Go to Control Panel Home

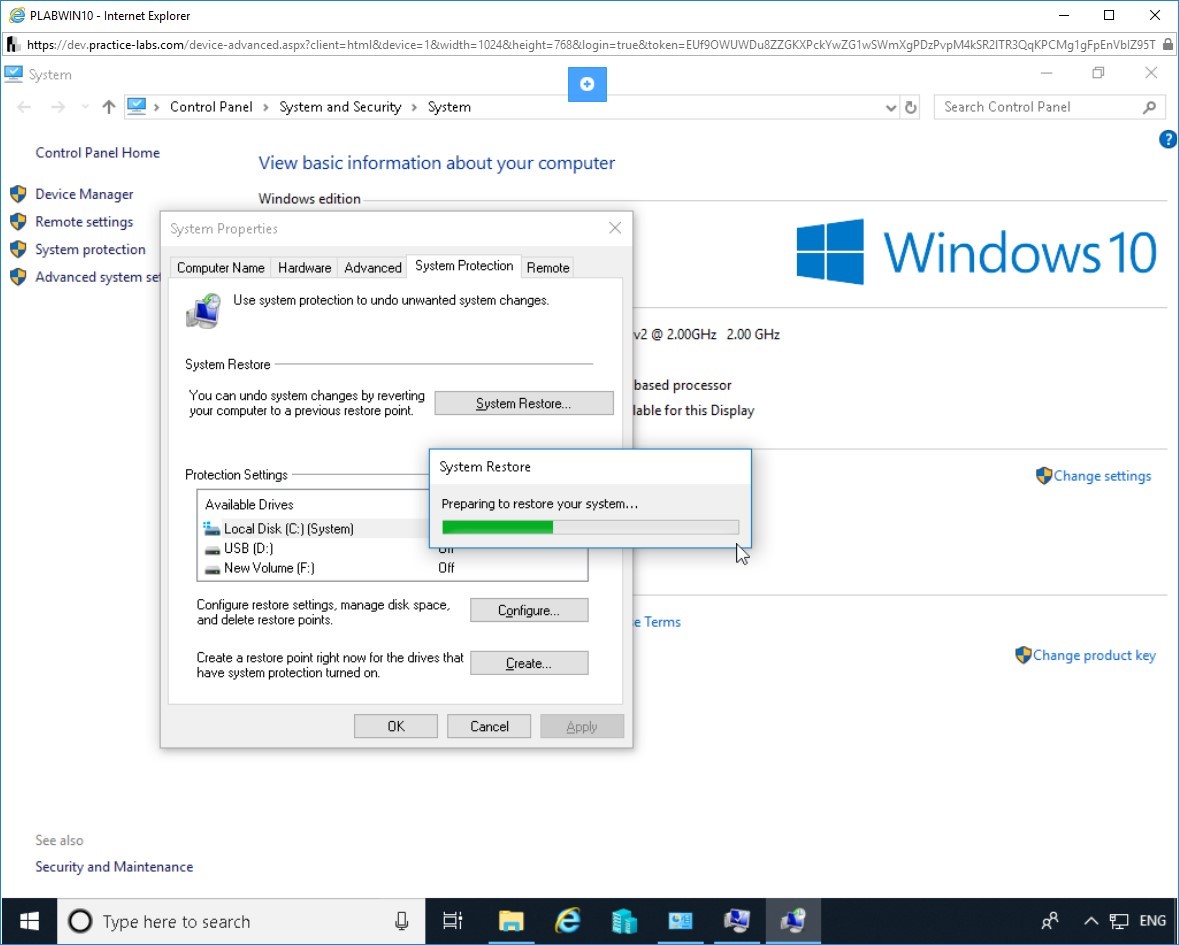tap(97, 153)
